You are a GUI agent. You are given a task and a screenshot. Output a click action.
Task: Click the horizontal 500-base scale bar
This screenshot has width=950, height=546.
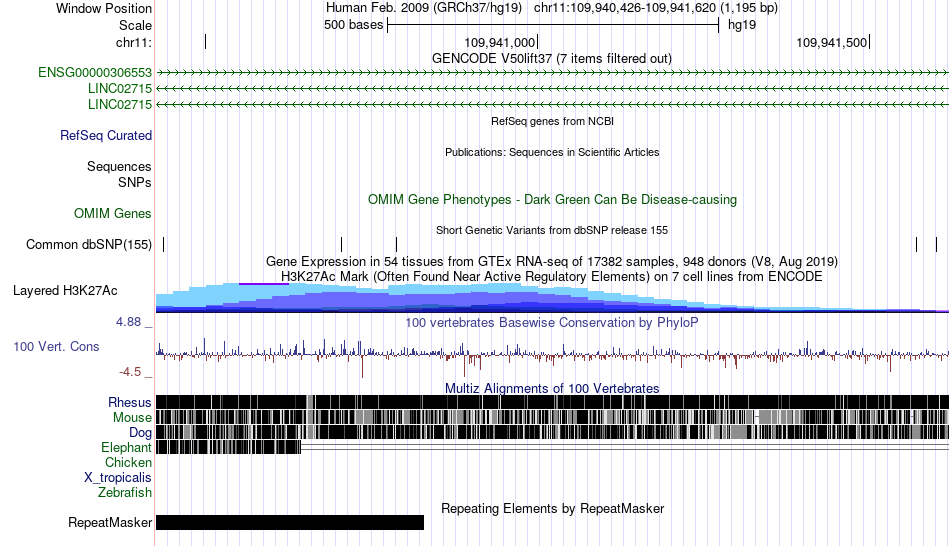point(553,25)
